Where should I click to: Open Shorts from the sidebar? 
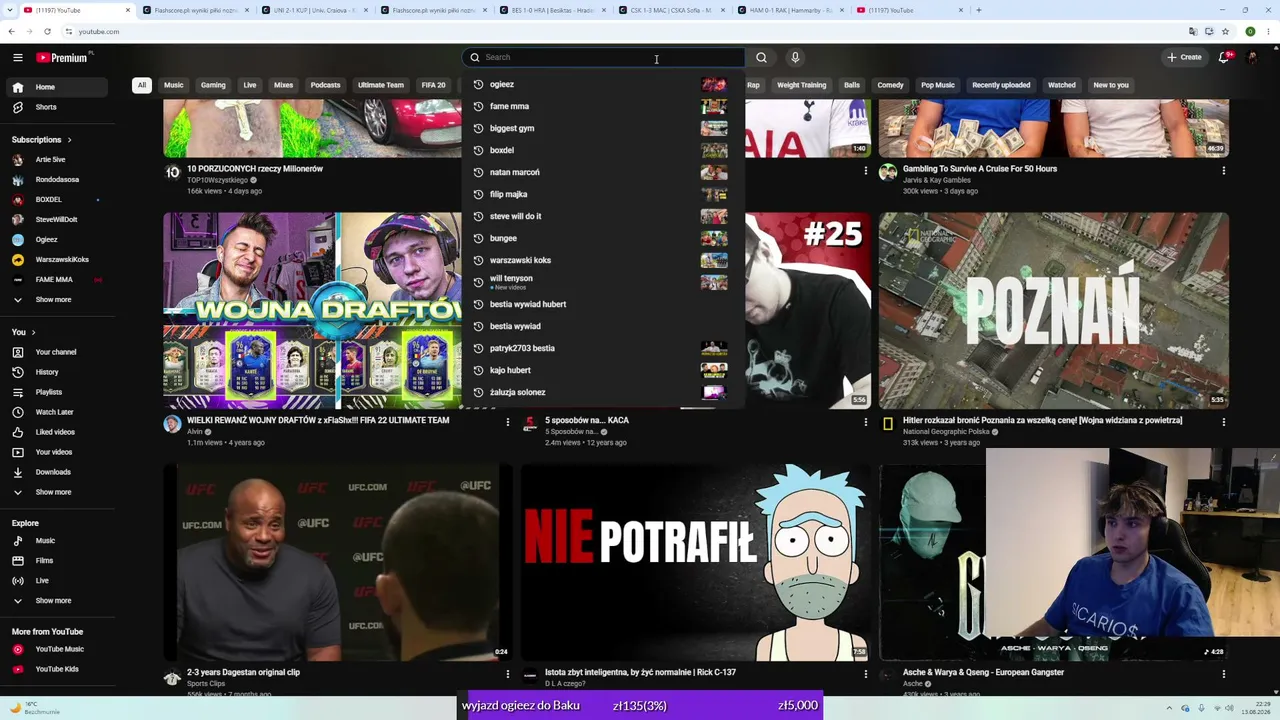57,107
